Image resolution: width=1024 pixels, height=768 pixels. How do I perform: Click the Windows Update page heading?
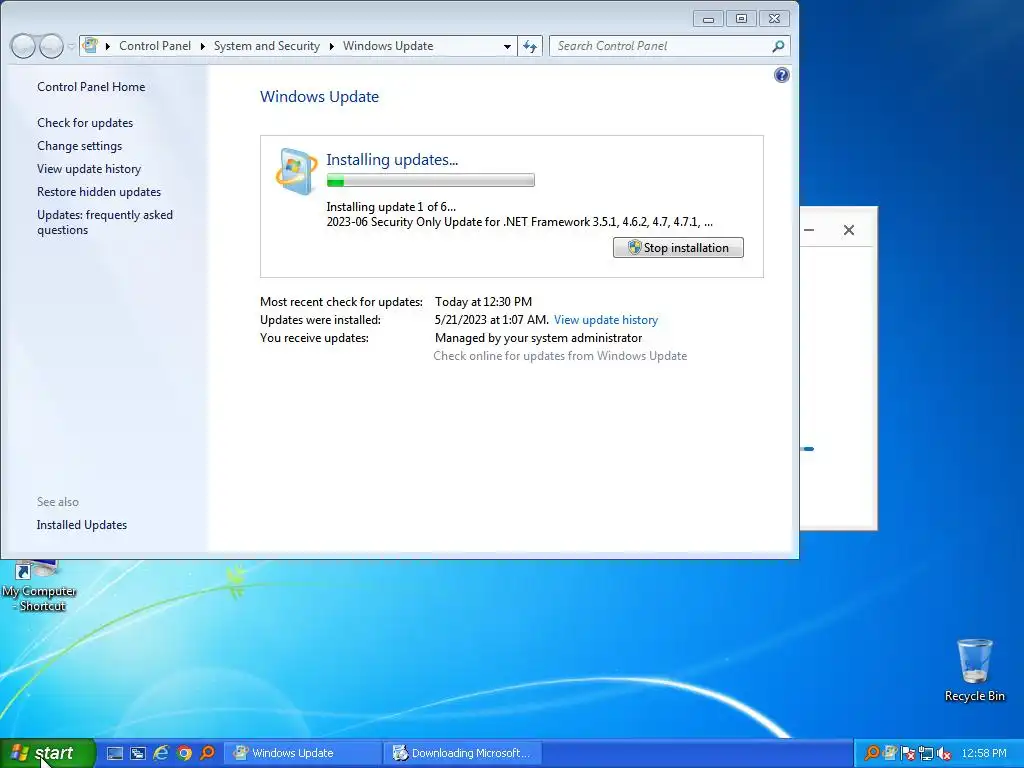pos(319,97)
